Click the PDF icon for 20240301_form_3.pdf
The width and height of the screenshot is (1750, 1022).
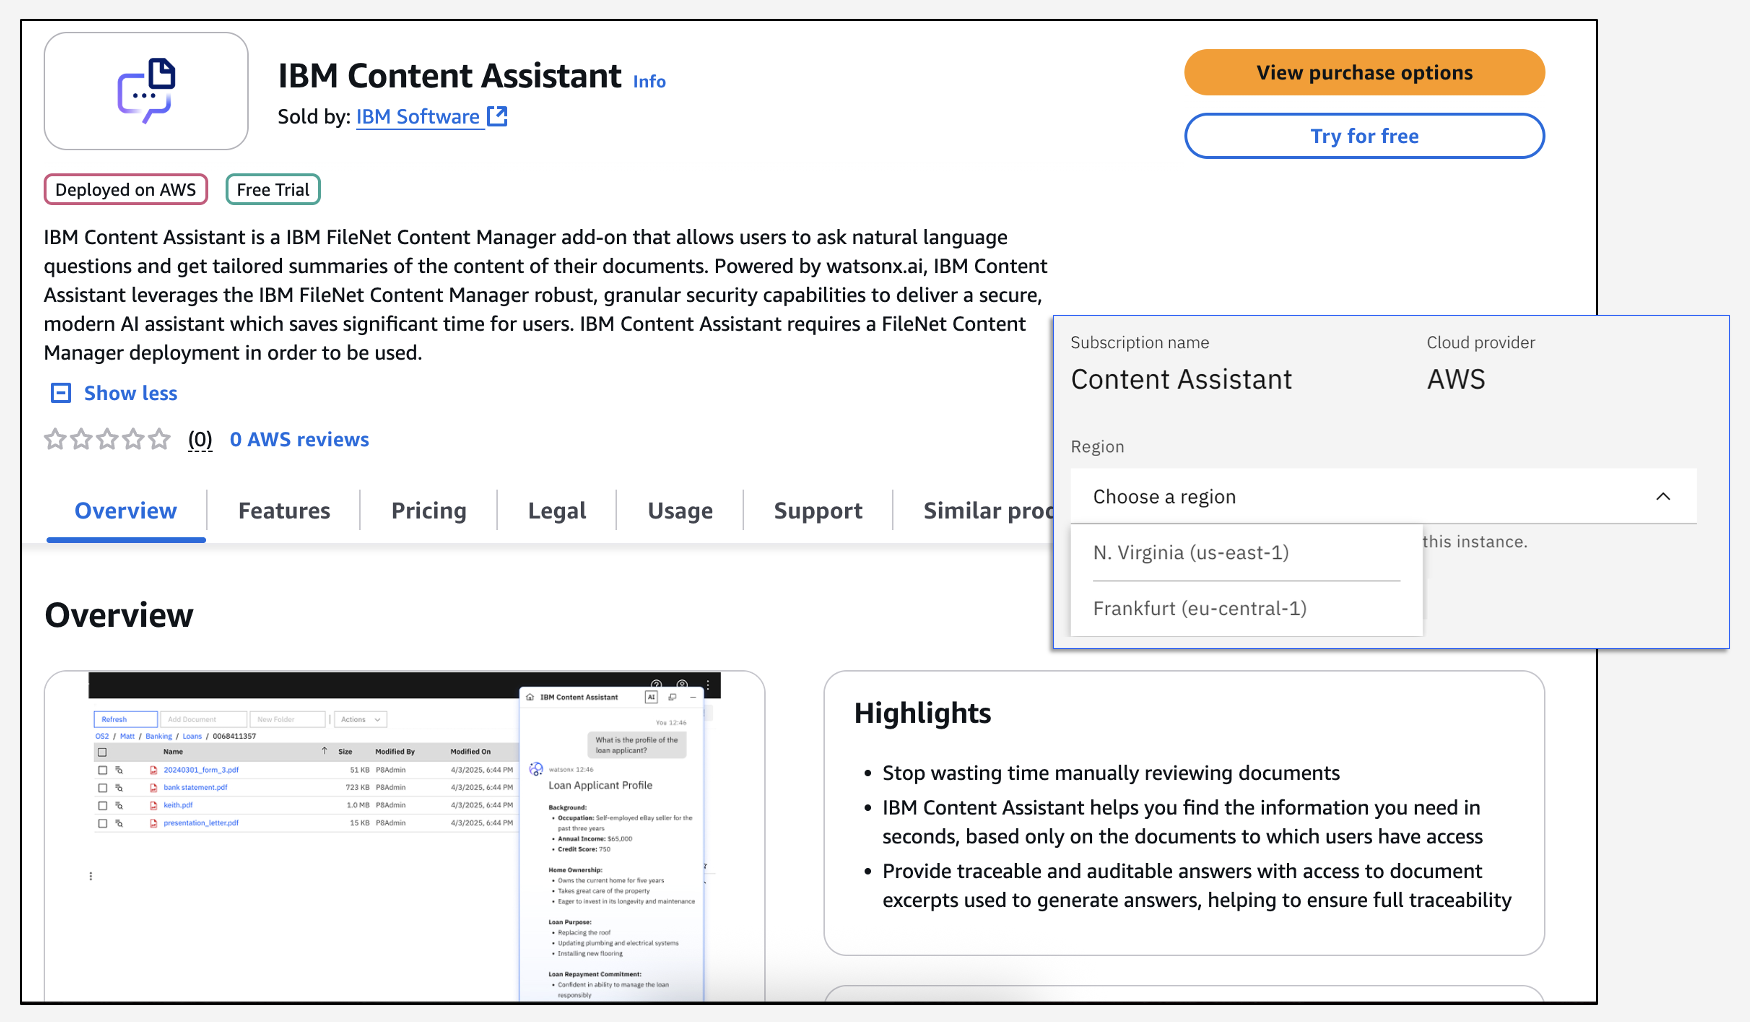(153, 770)
